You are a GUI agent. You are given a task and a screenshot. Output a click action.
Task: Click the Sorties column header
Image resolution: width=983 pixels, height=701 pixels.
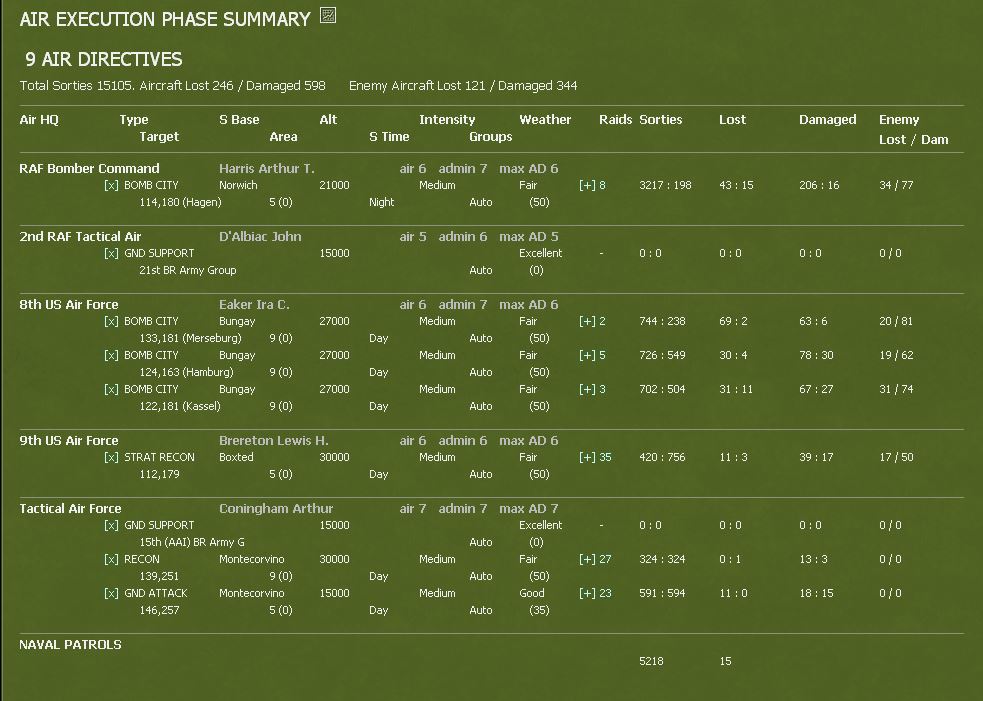pyautogui.click(x=661, y=120)
